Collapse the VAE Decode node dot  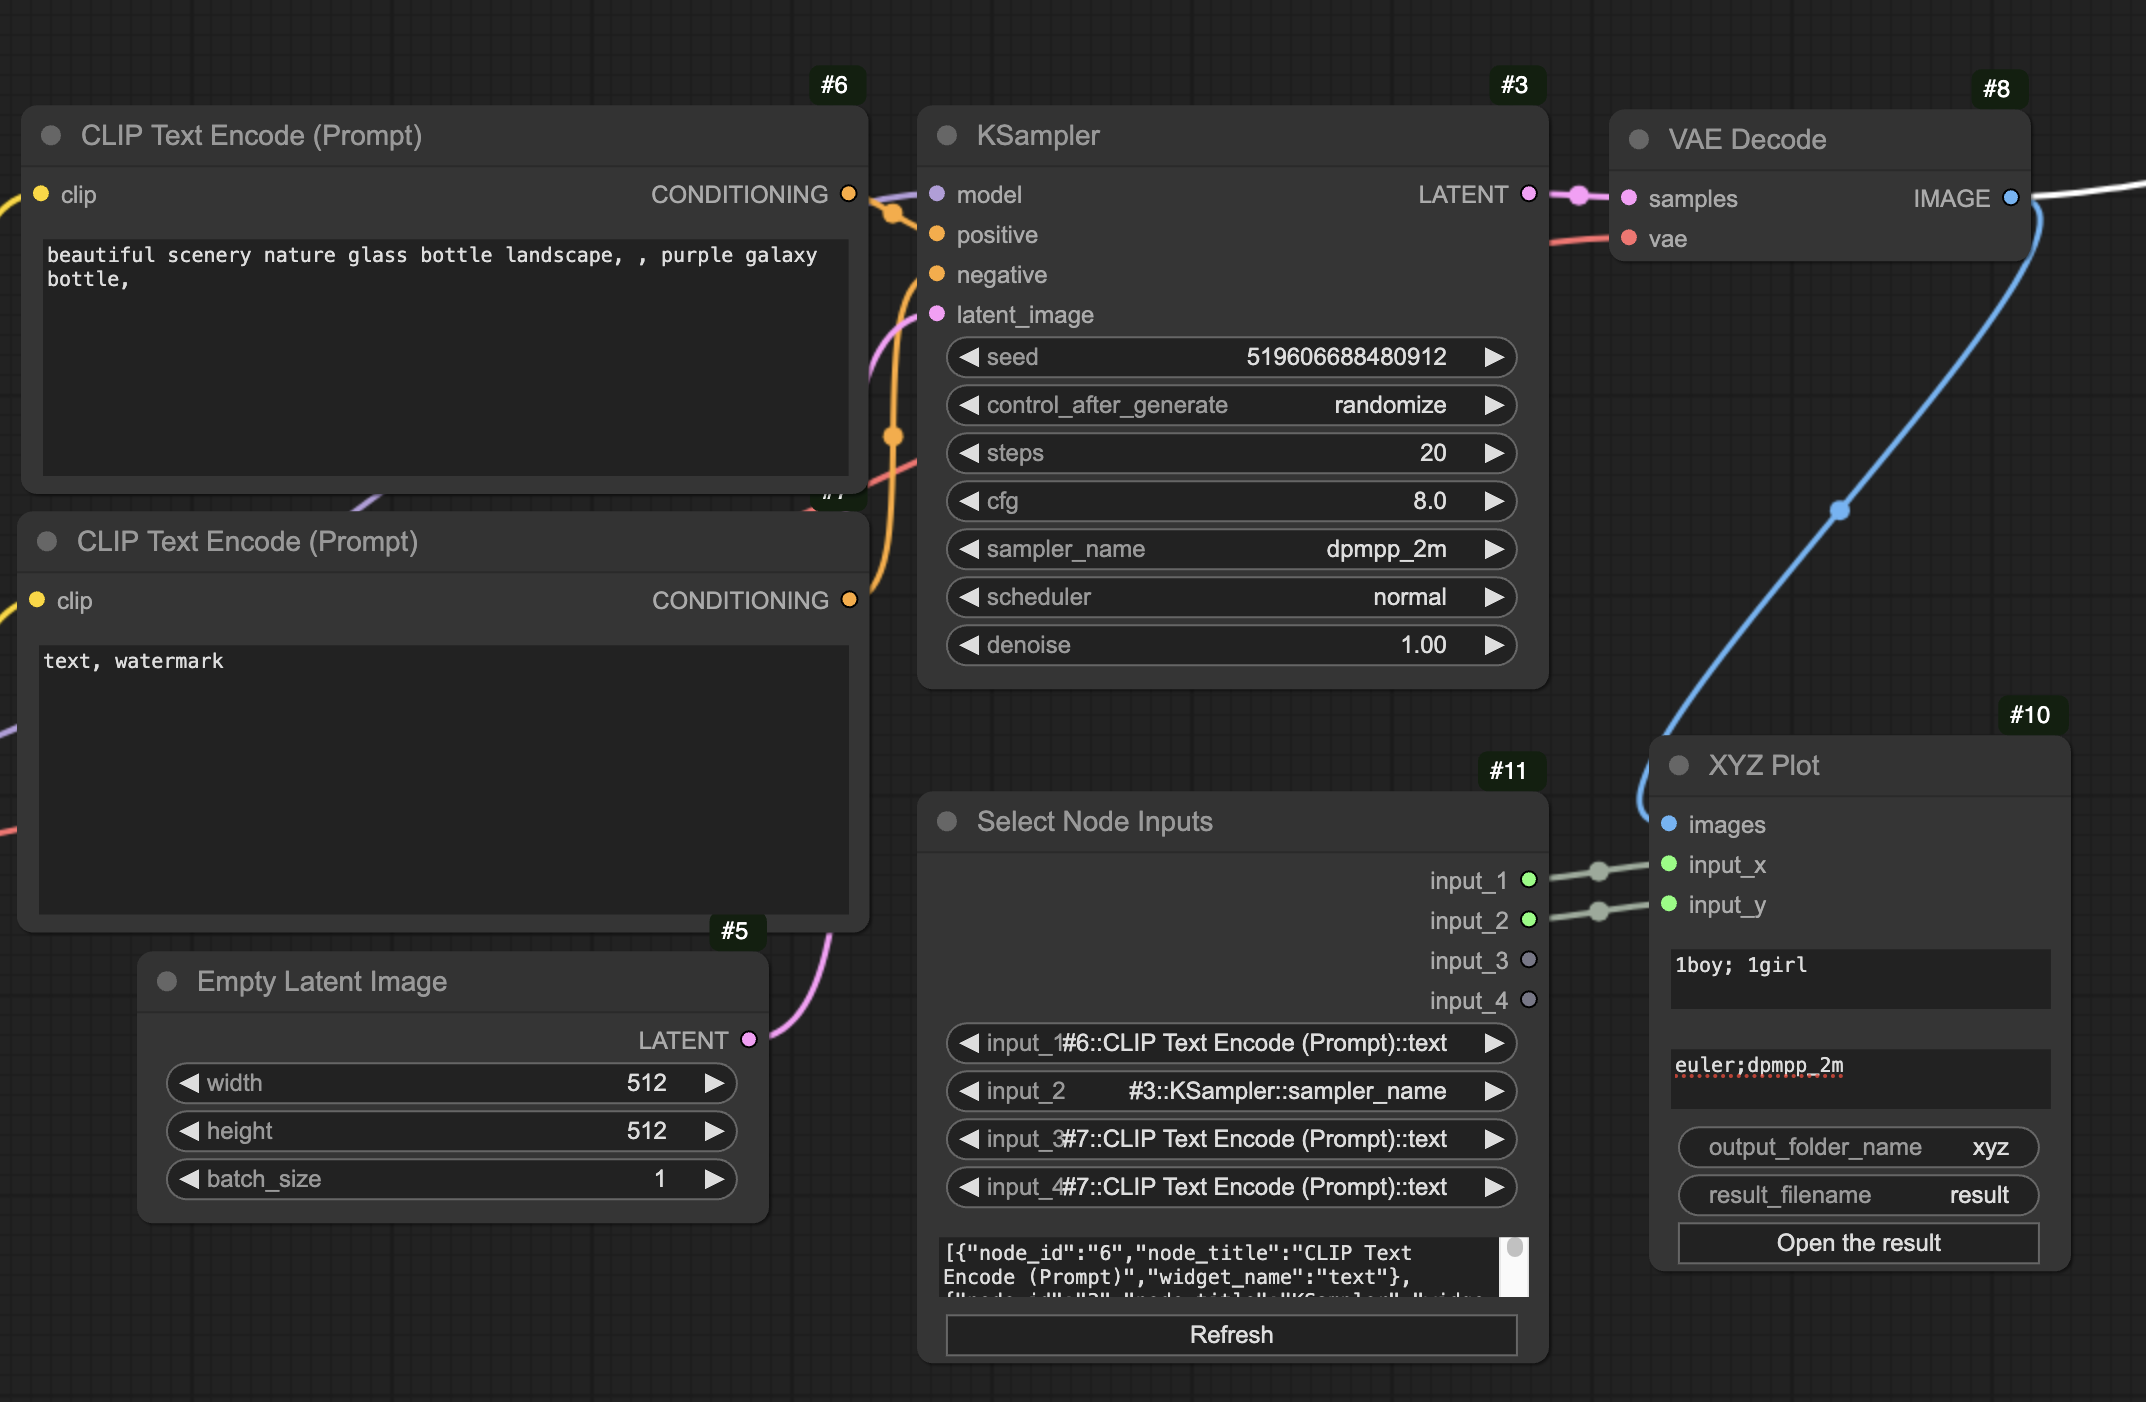click(1638, 139)
